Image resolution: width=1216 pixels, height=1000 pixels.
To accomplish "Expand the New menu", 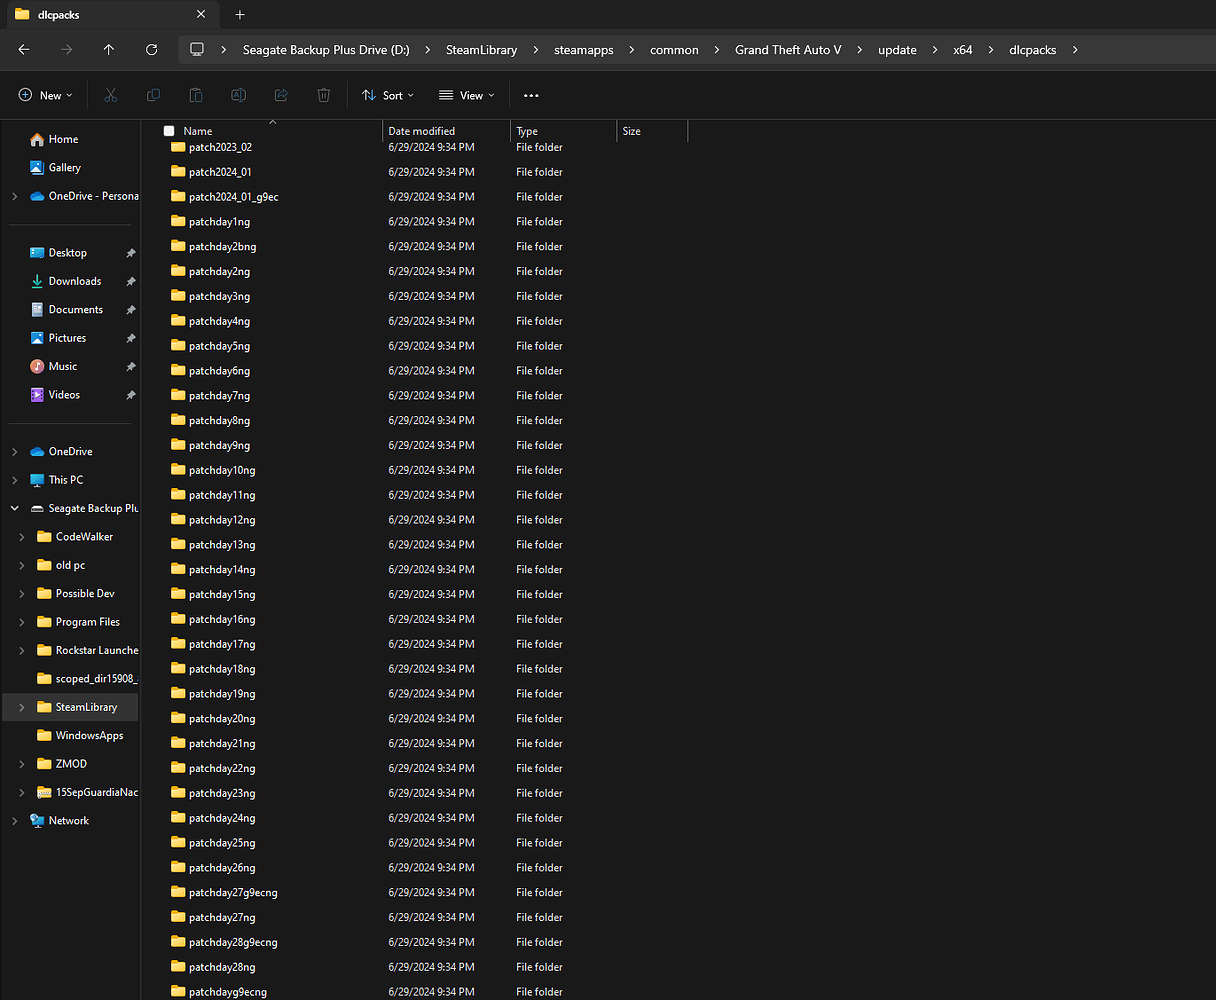I will click(44, 95).
